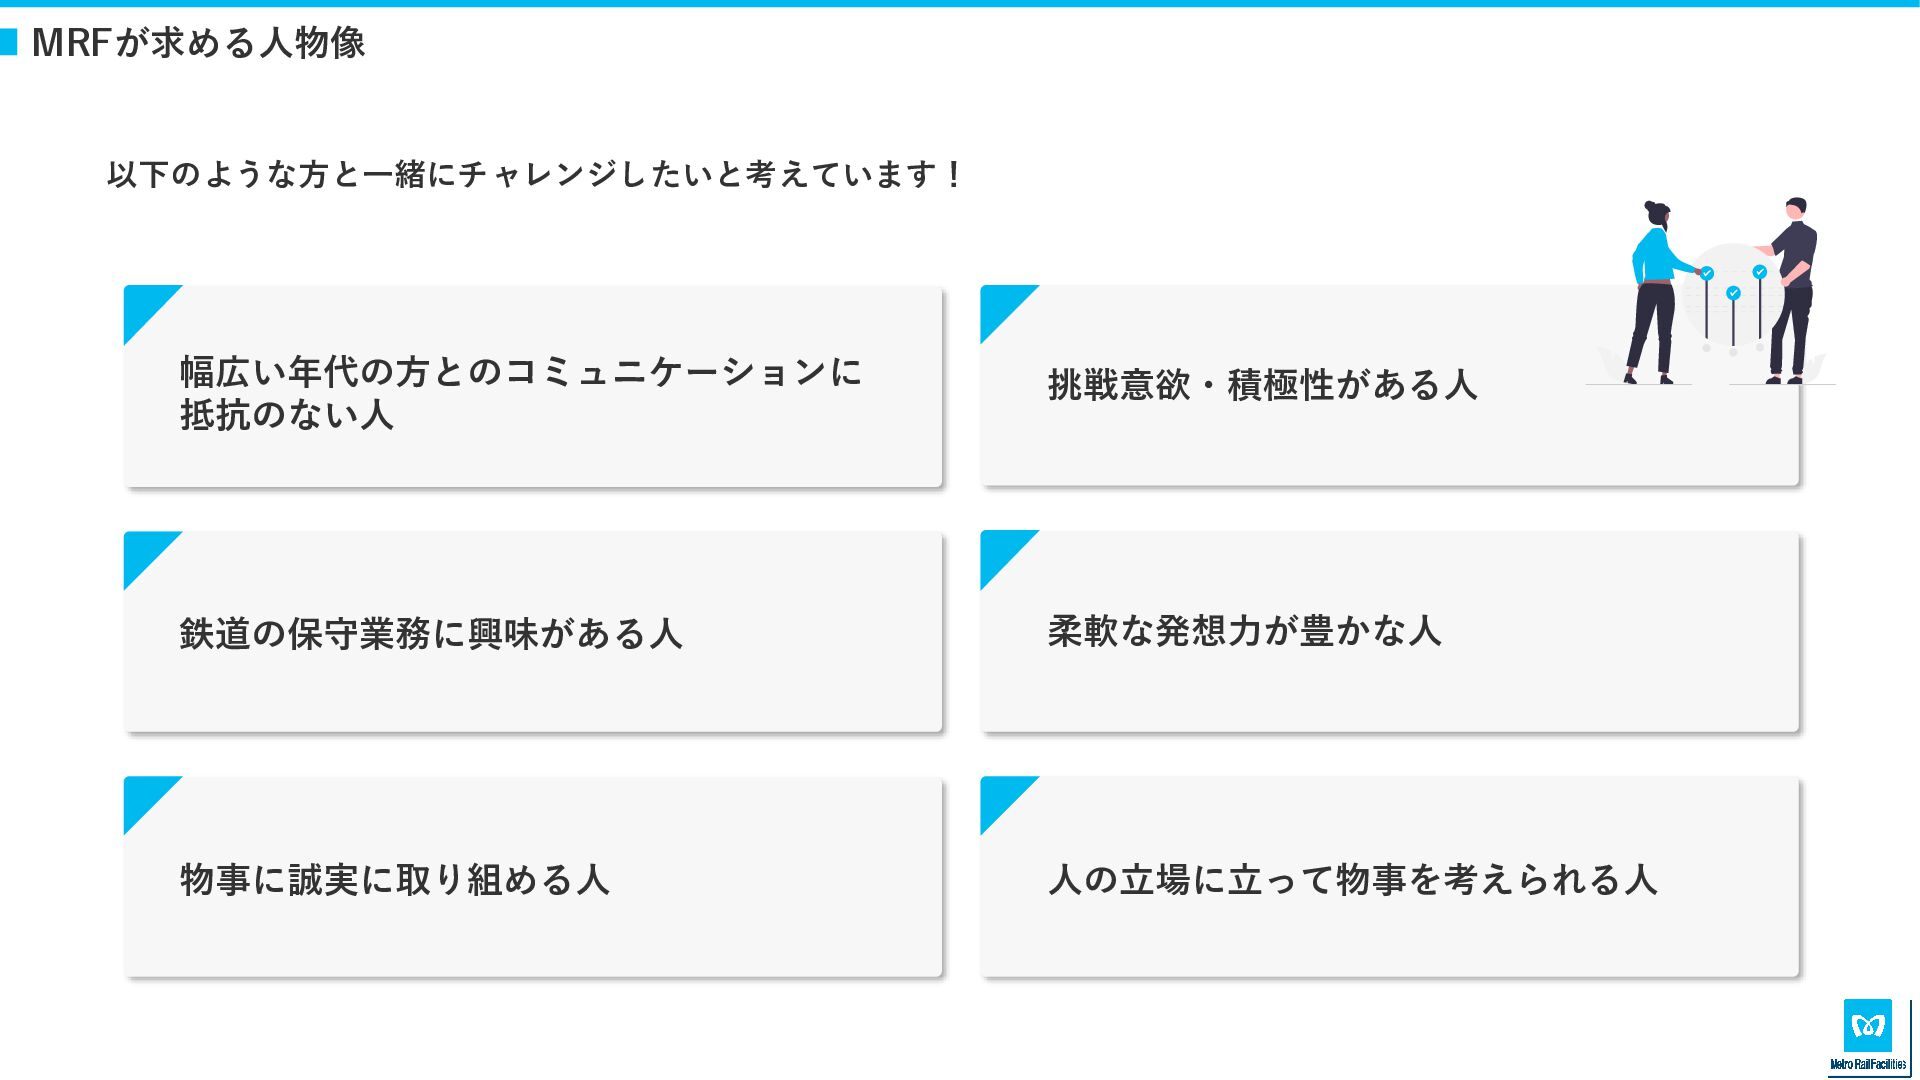This screenshot has height=1080, width=1920.
Task: Select the MRFが求める人物像 slide title
Action: (198, 42)
